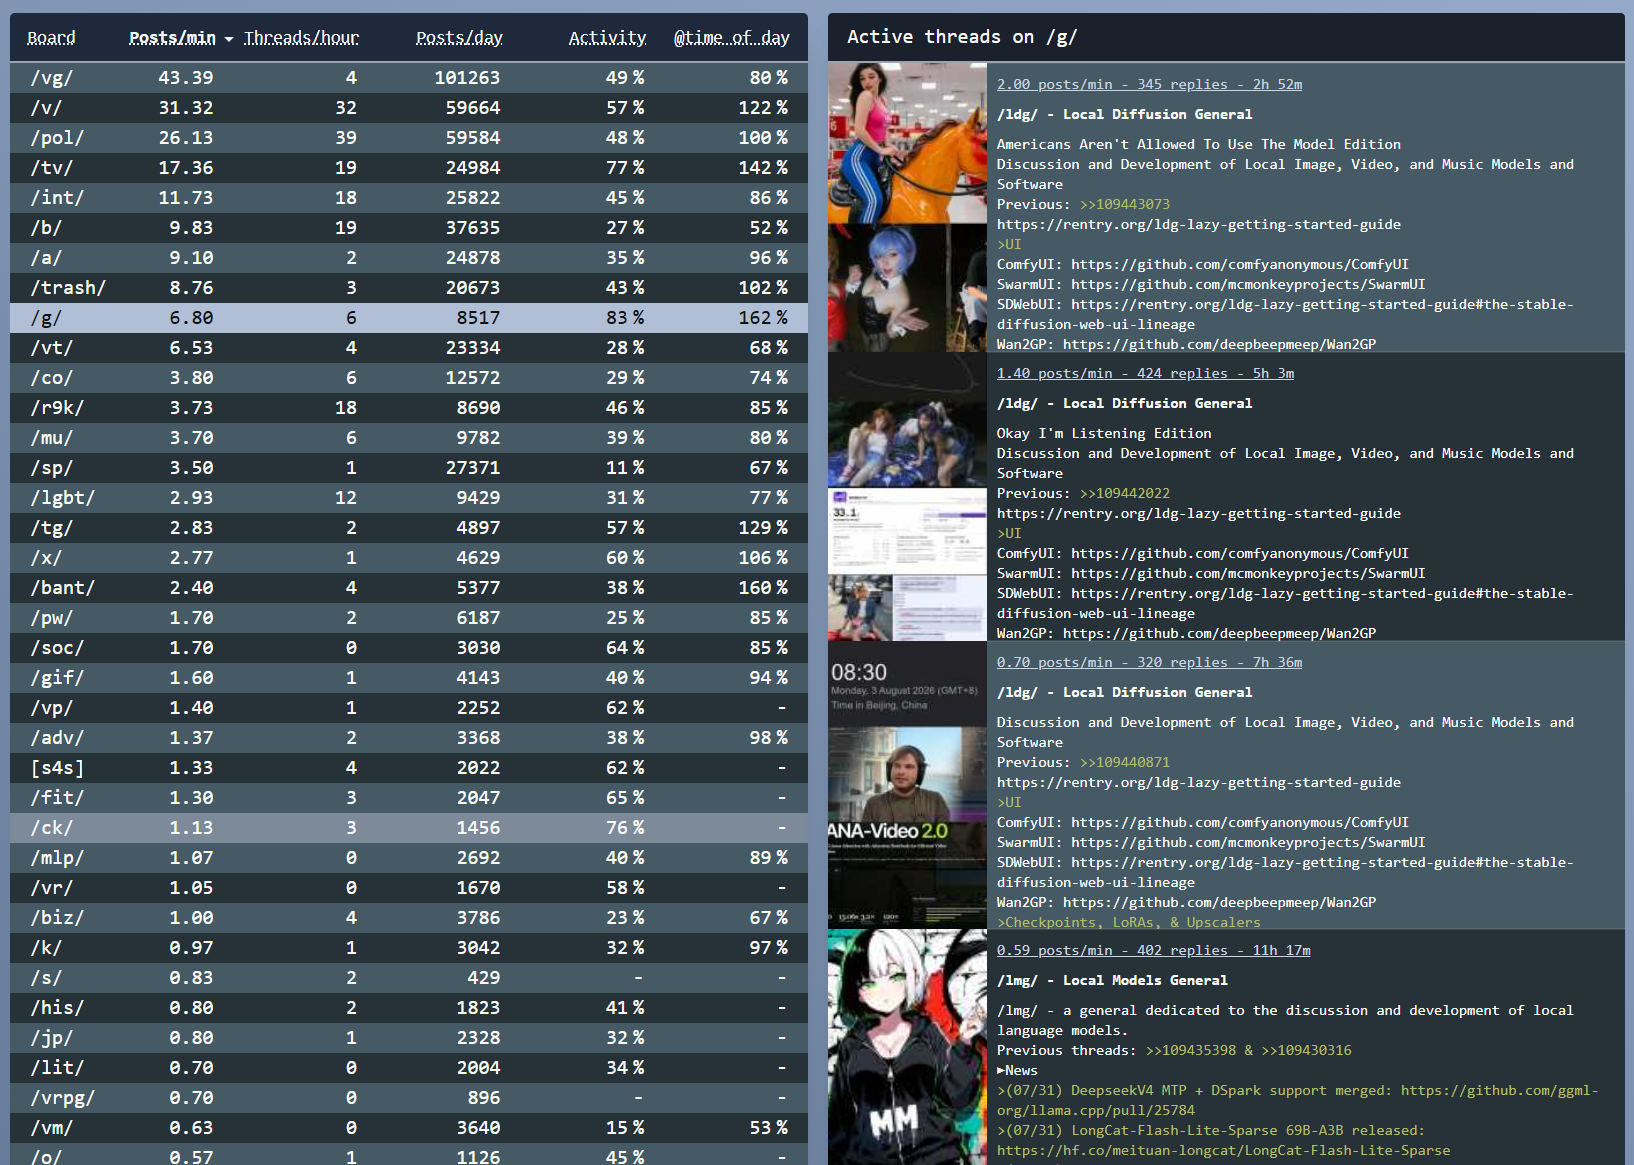Select the /vg/ board row
Image resolution: width=1634 pixels, height=1165 pixels.
(x=409, y=78)
